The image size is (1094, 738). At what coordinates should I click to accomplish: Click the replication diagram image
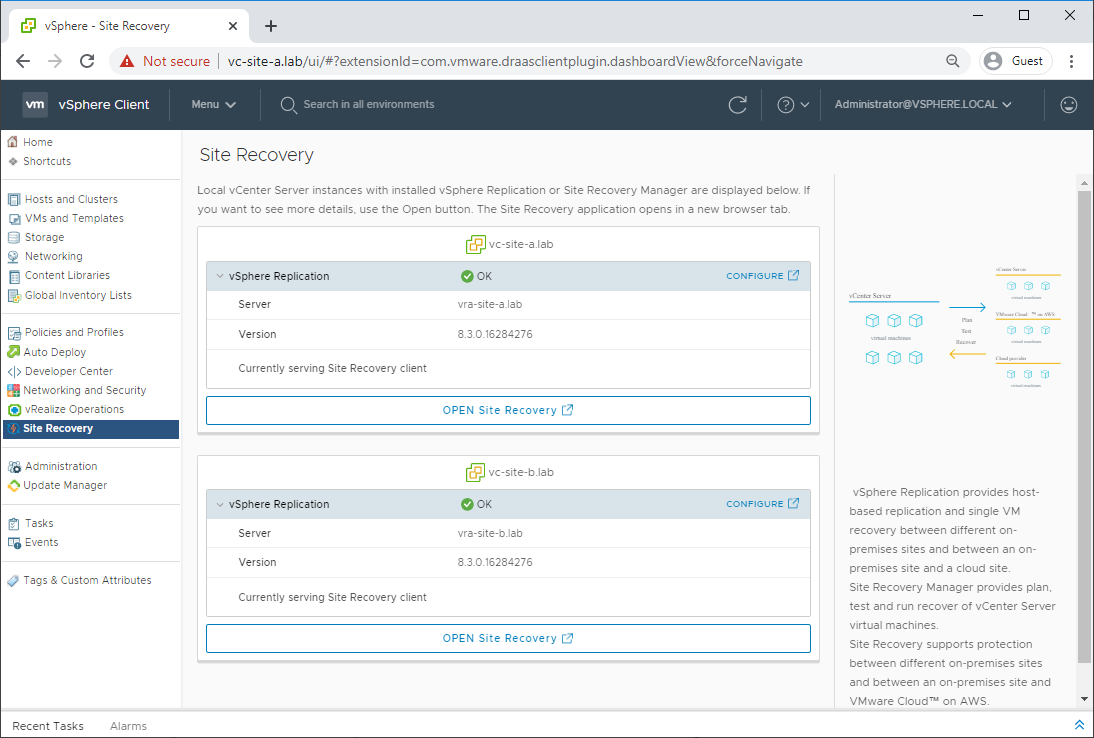point(954,327)
